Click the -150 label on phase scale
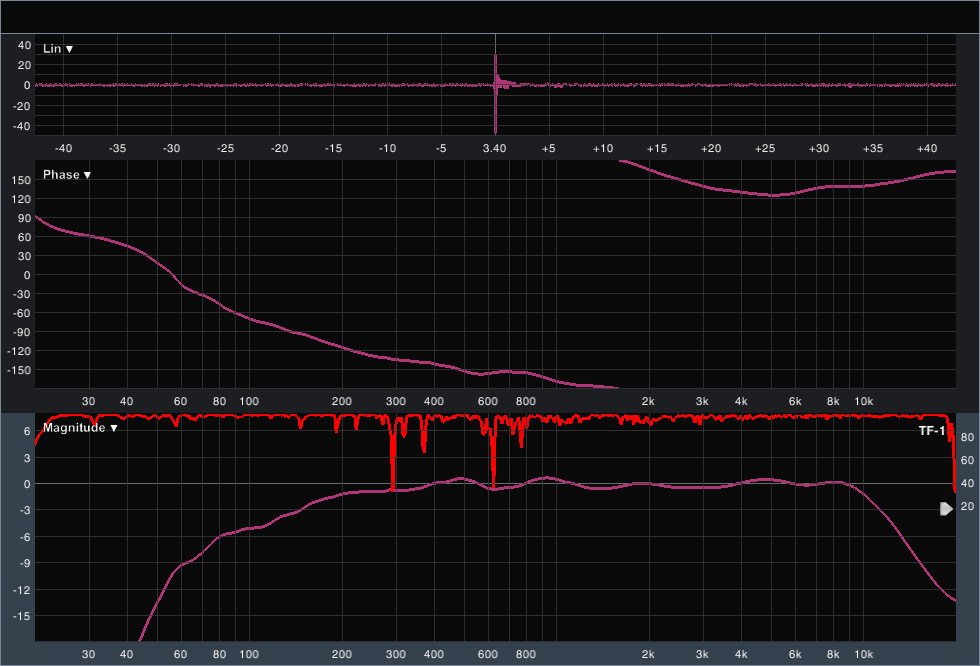Screen dimensions: 980x666 19,370
